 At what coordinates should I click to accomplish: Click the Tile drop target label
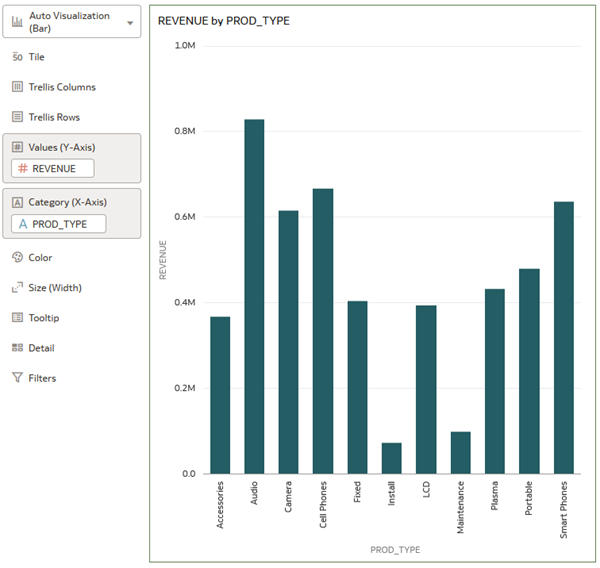pyautogui.click(x=36, y=57)
